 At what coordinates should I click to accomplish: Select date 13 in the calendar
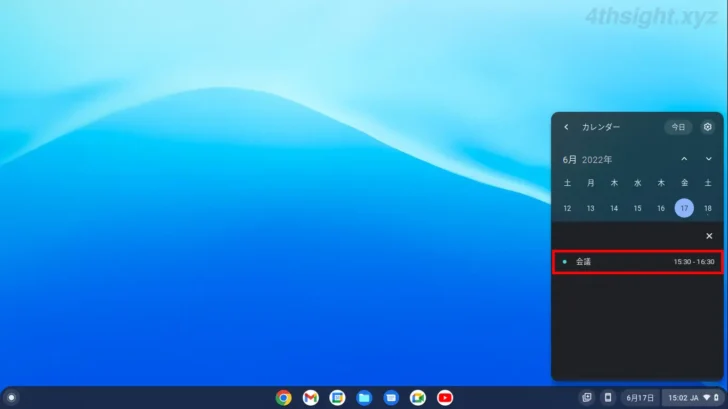591,208
